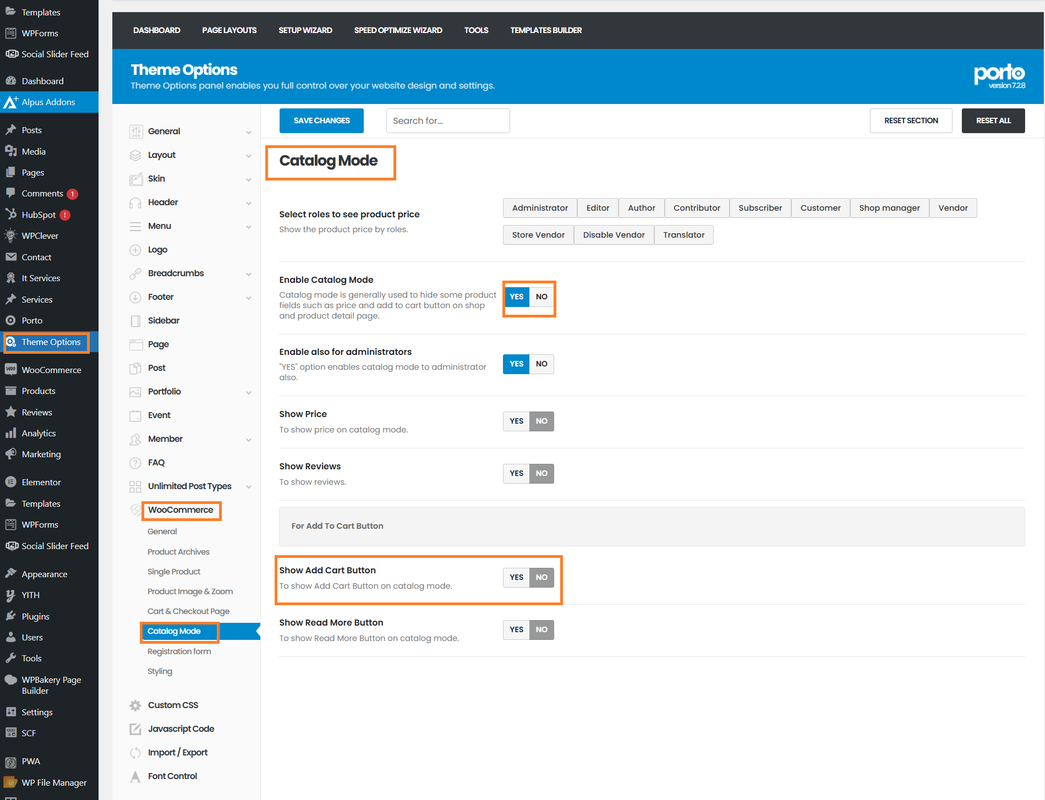Click the Marketing megaphone icon
Screen dimensions: 1045x800
point(11,454)
